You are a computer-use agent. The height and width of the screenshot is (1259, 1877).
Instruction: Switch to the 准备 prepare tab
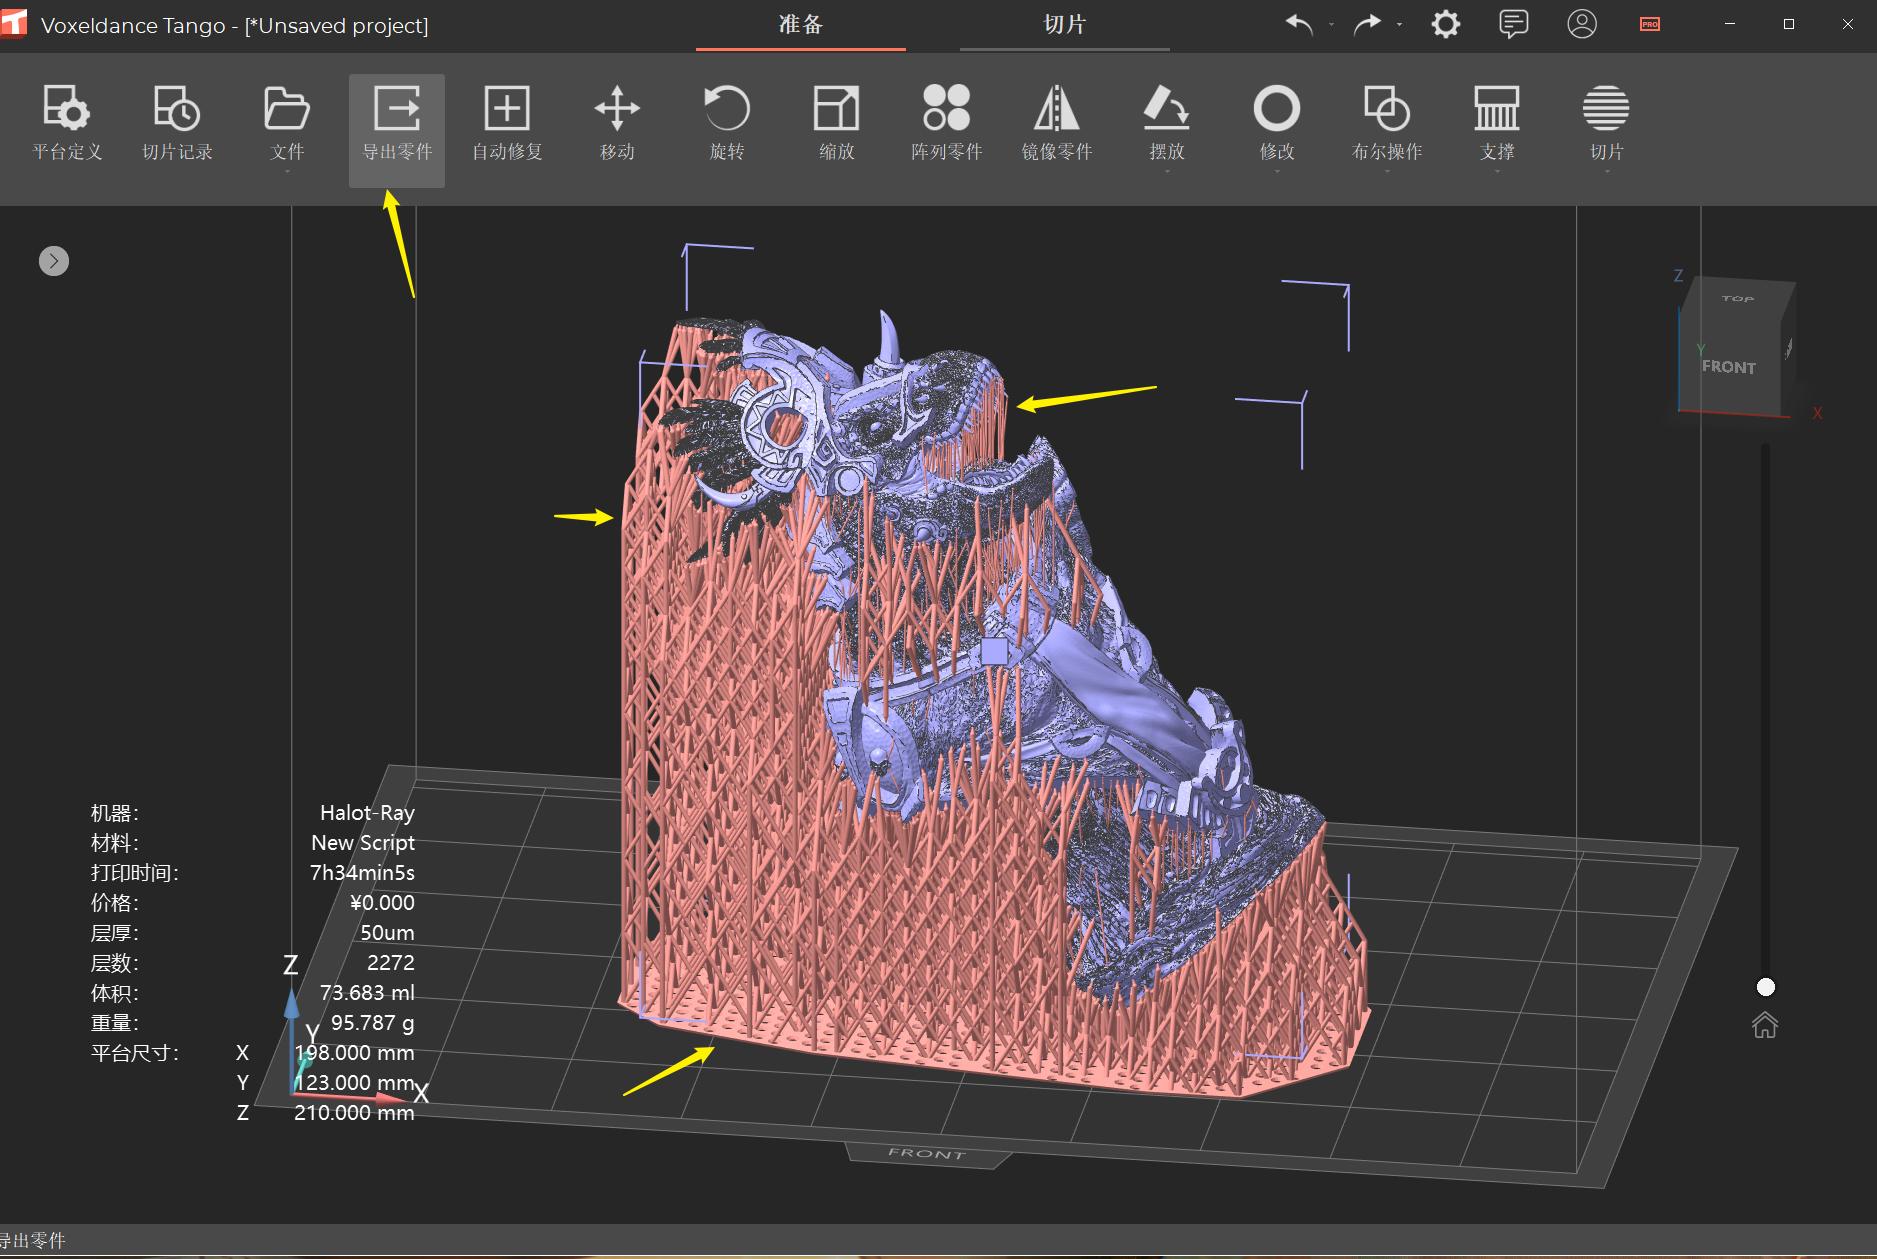[x=799, y=25]
